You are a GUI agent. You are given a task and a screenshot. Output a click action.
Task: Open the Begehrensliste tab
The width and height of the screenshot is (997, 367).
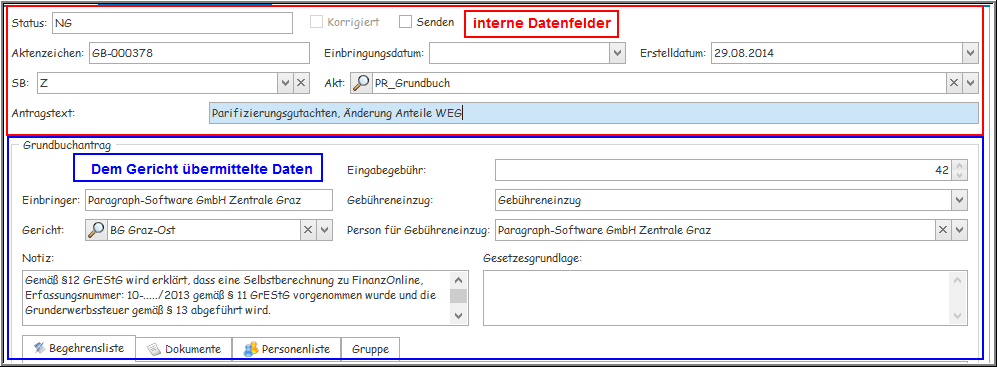coord(79,347)
